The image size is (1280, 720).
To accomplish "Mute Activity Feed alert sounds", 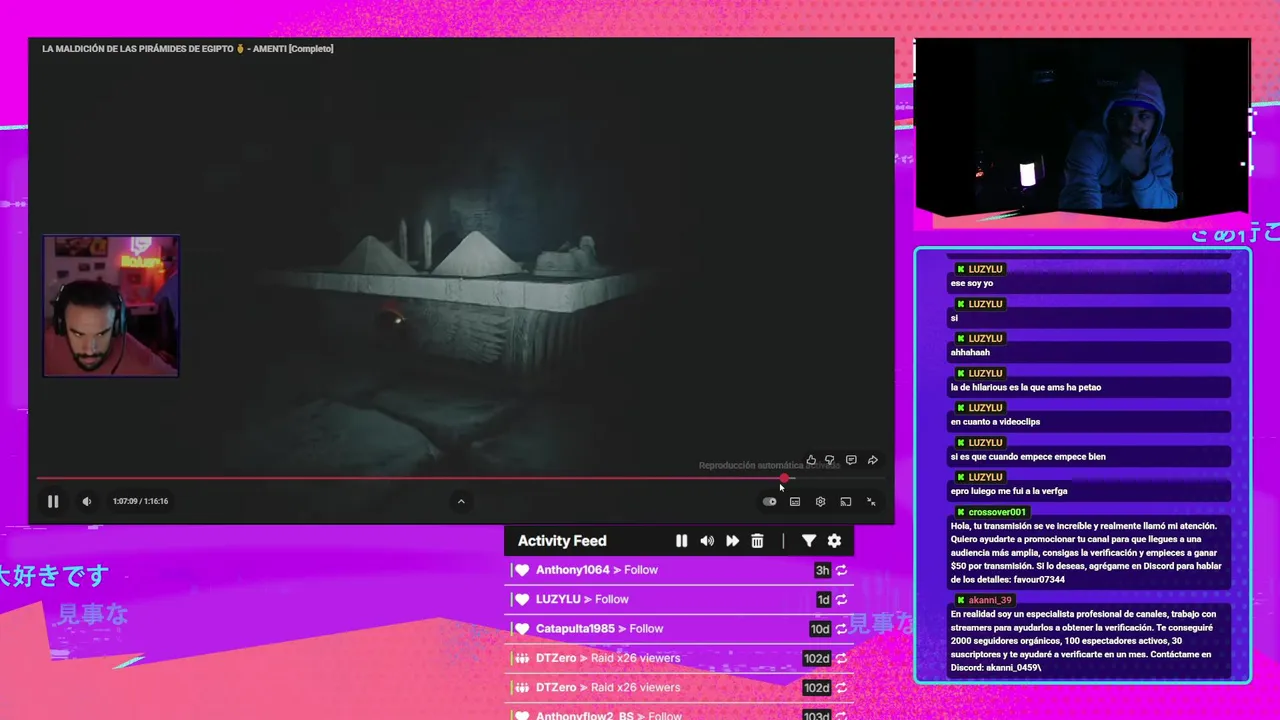I will [707, 541].
